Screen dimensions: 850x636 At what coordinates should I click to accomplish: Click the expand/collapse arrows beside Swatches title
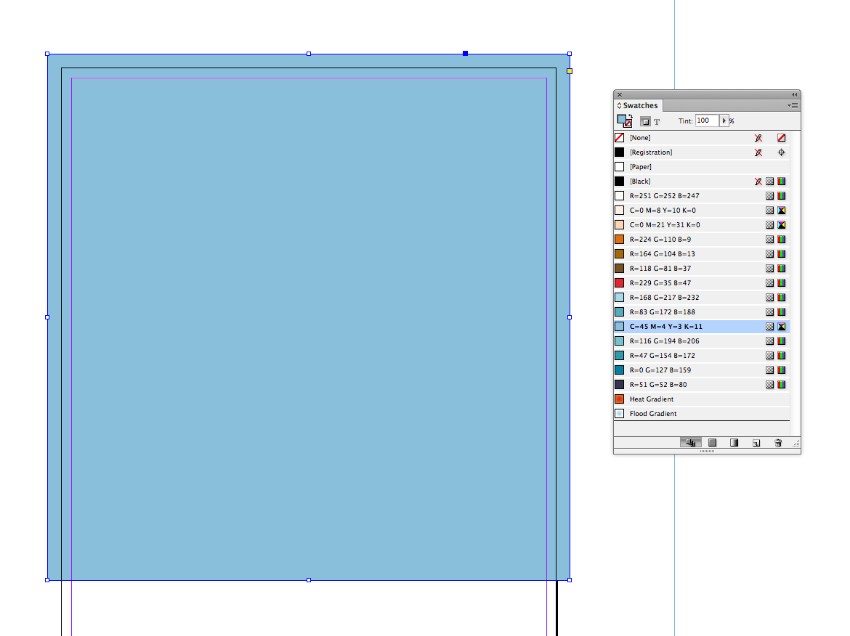[619, 105]
